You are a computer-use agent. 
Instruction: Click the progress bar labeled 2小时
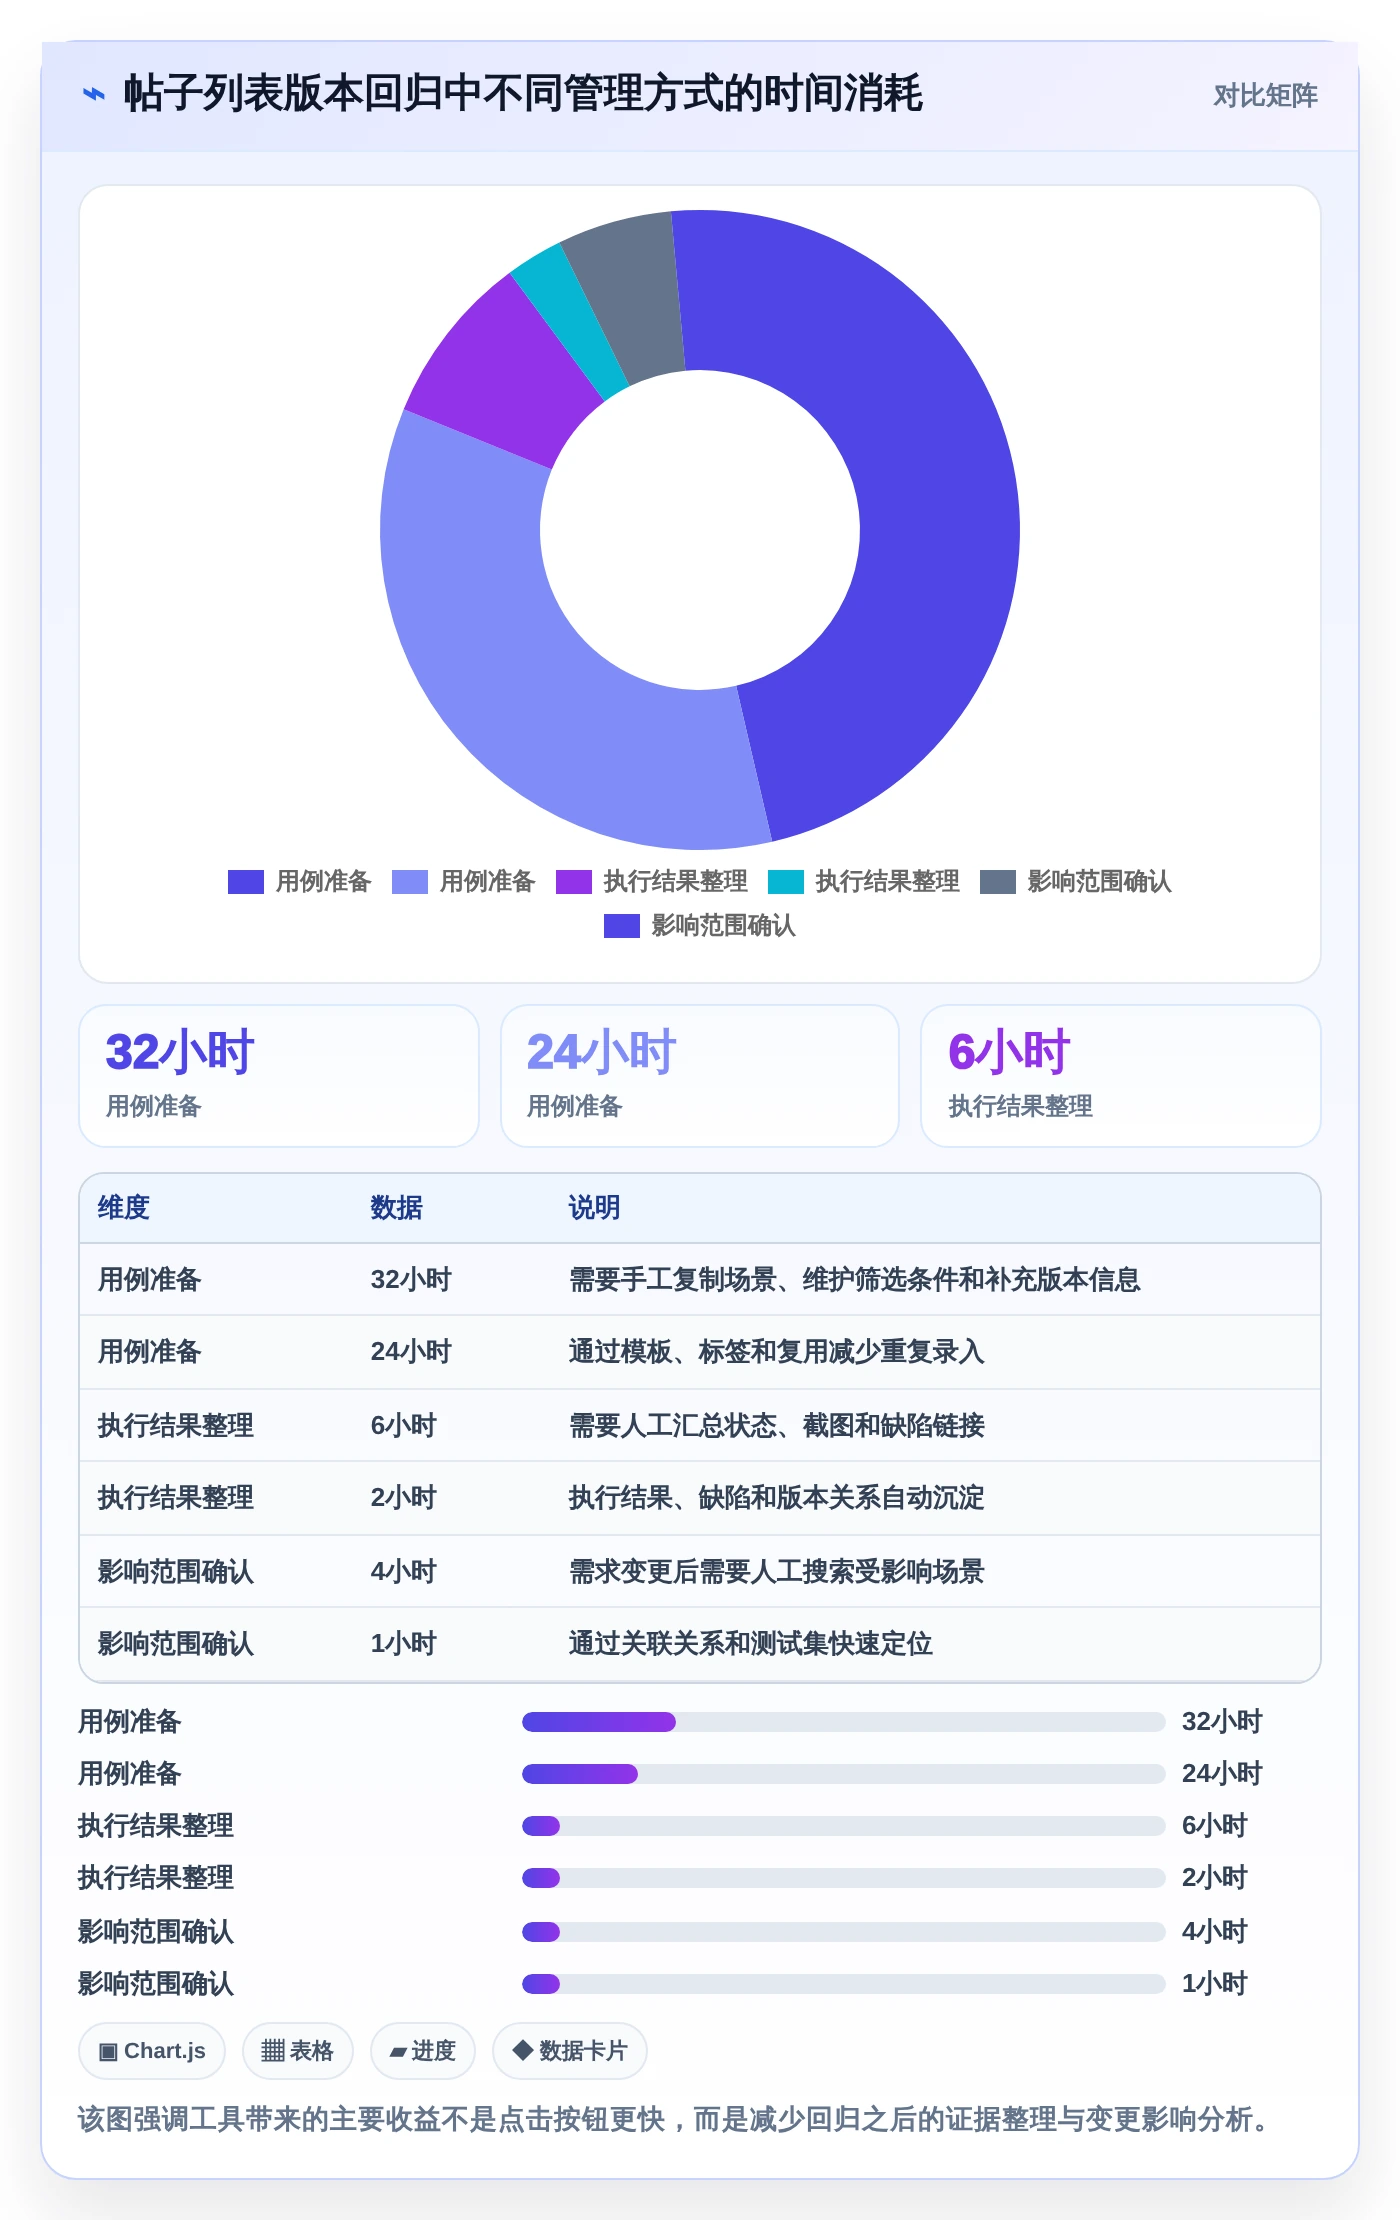tap(843, 1878)
